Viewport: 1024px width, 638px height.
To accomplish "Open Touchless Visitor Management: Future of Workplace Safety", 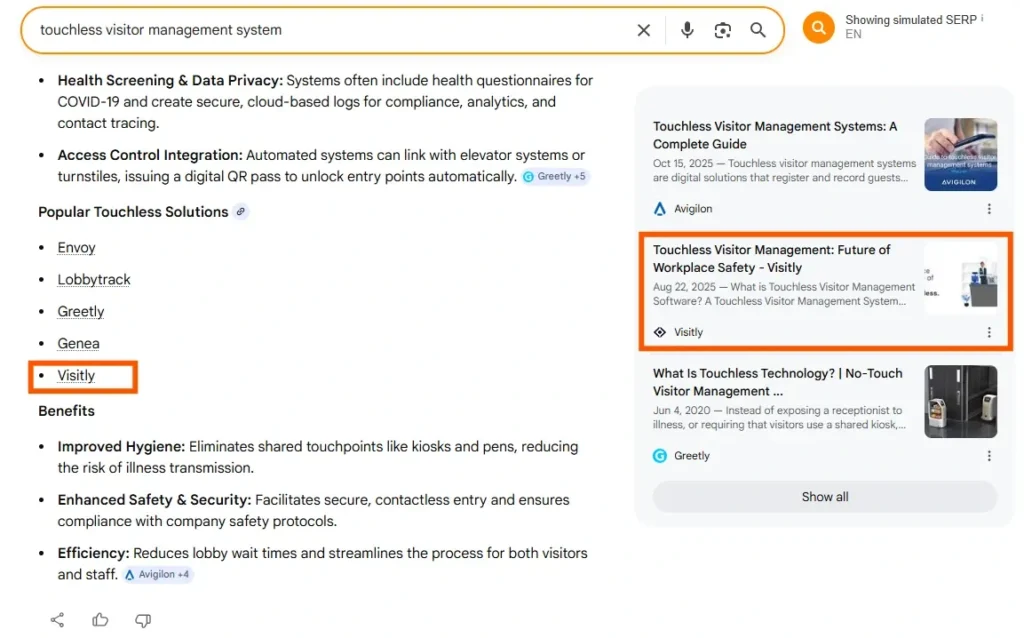I will [x=771, y=259].
